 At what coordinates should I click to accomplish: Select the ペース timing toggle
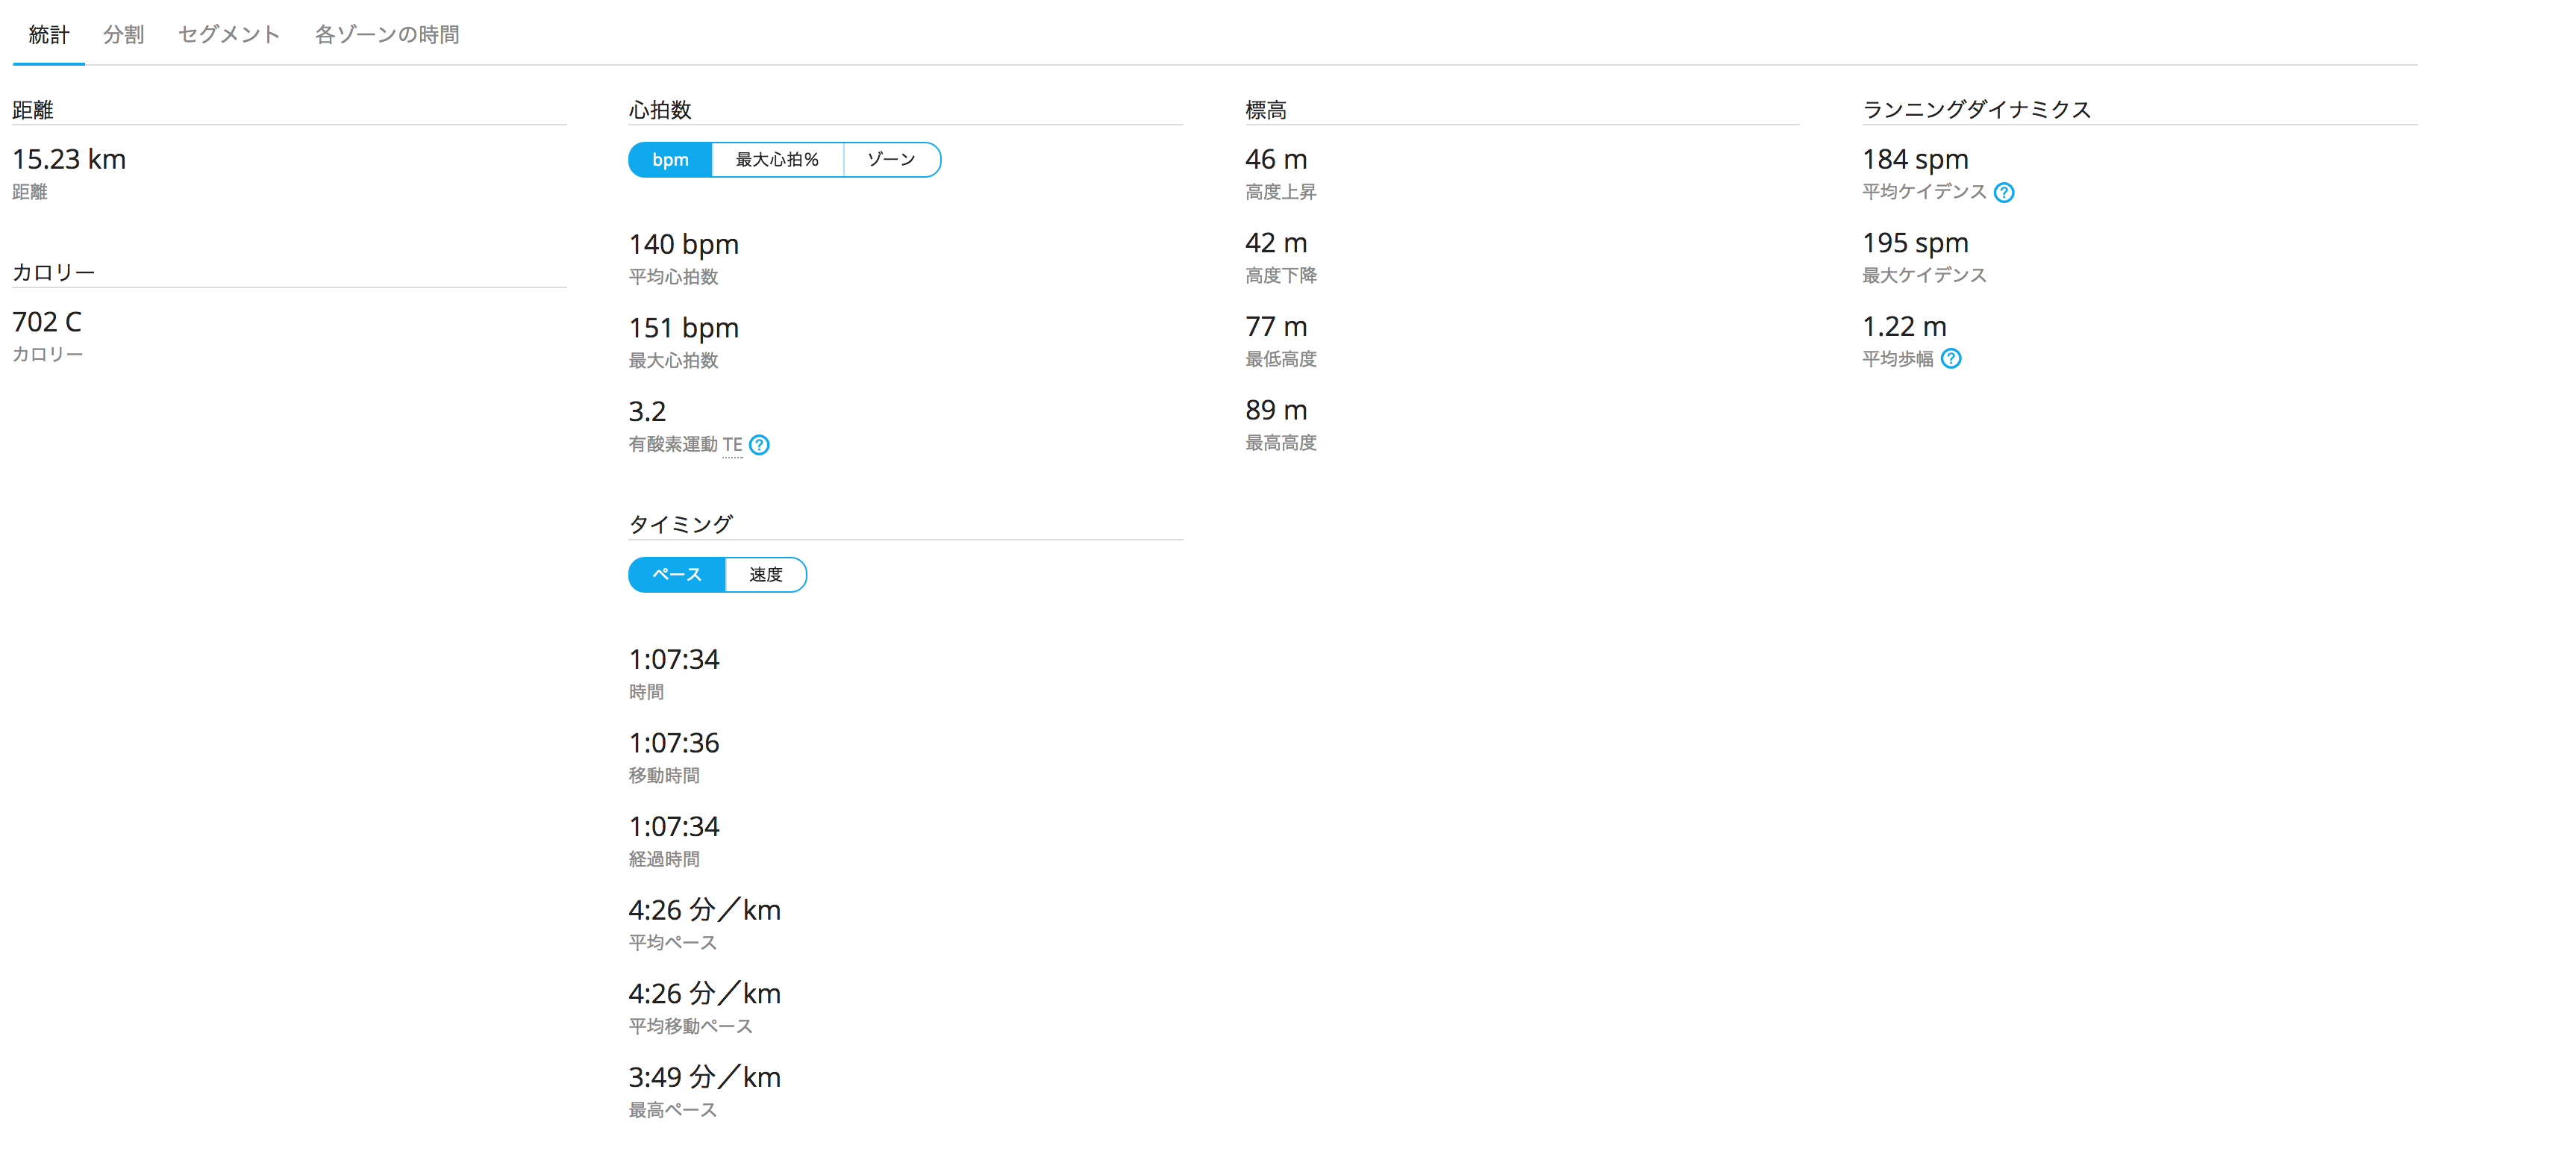click(677, 575)
